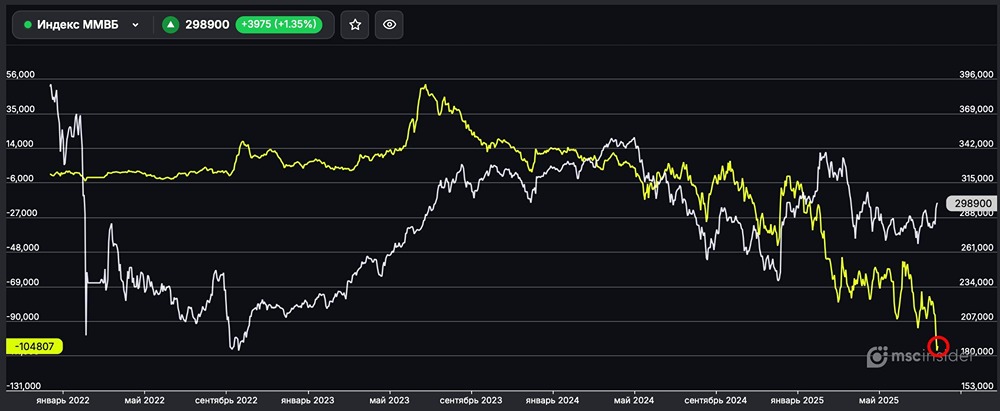Click the 298900 index value in header
This screenshot has width=1000, height=411.
(x=207, y=25)
